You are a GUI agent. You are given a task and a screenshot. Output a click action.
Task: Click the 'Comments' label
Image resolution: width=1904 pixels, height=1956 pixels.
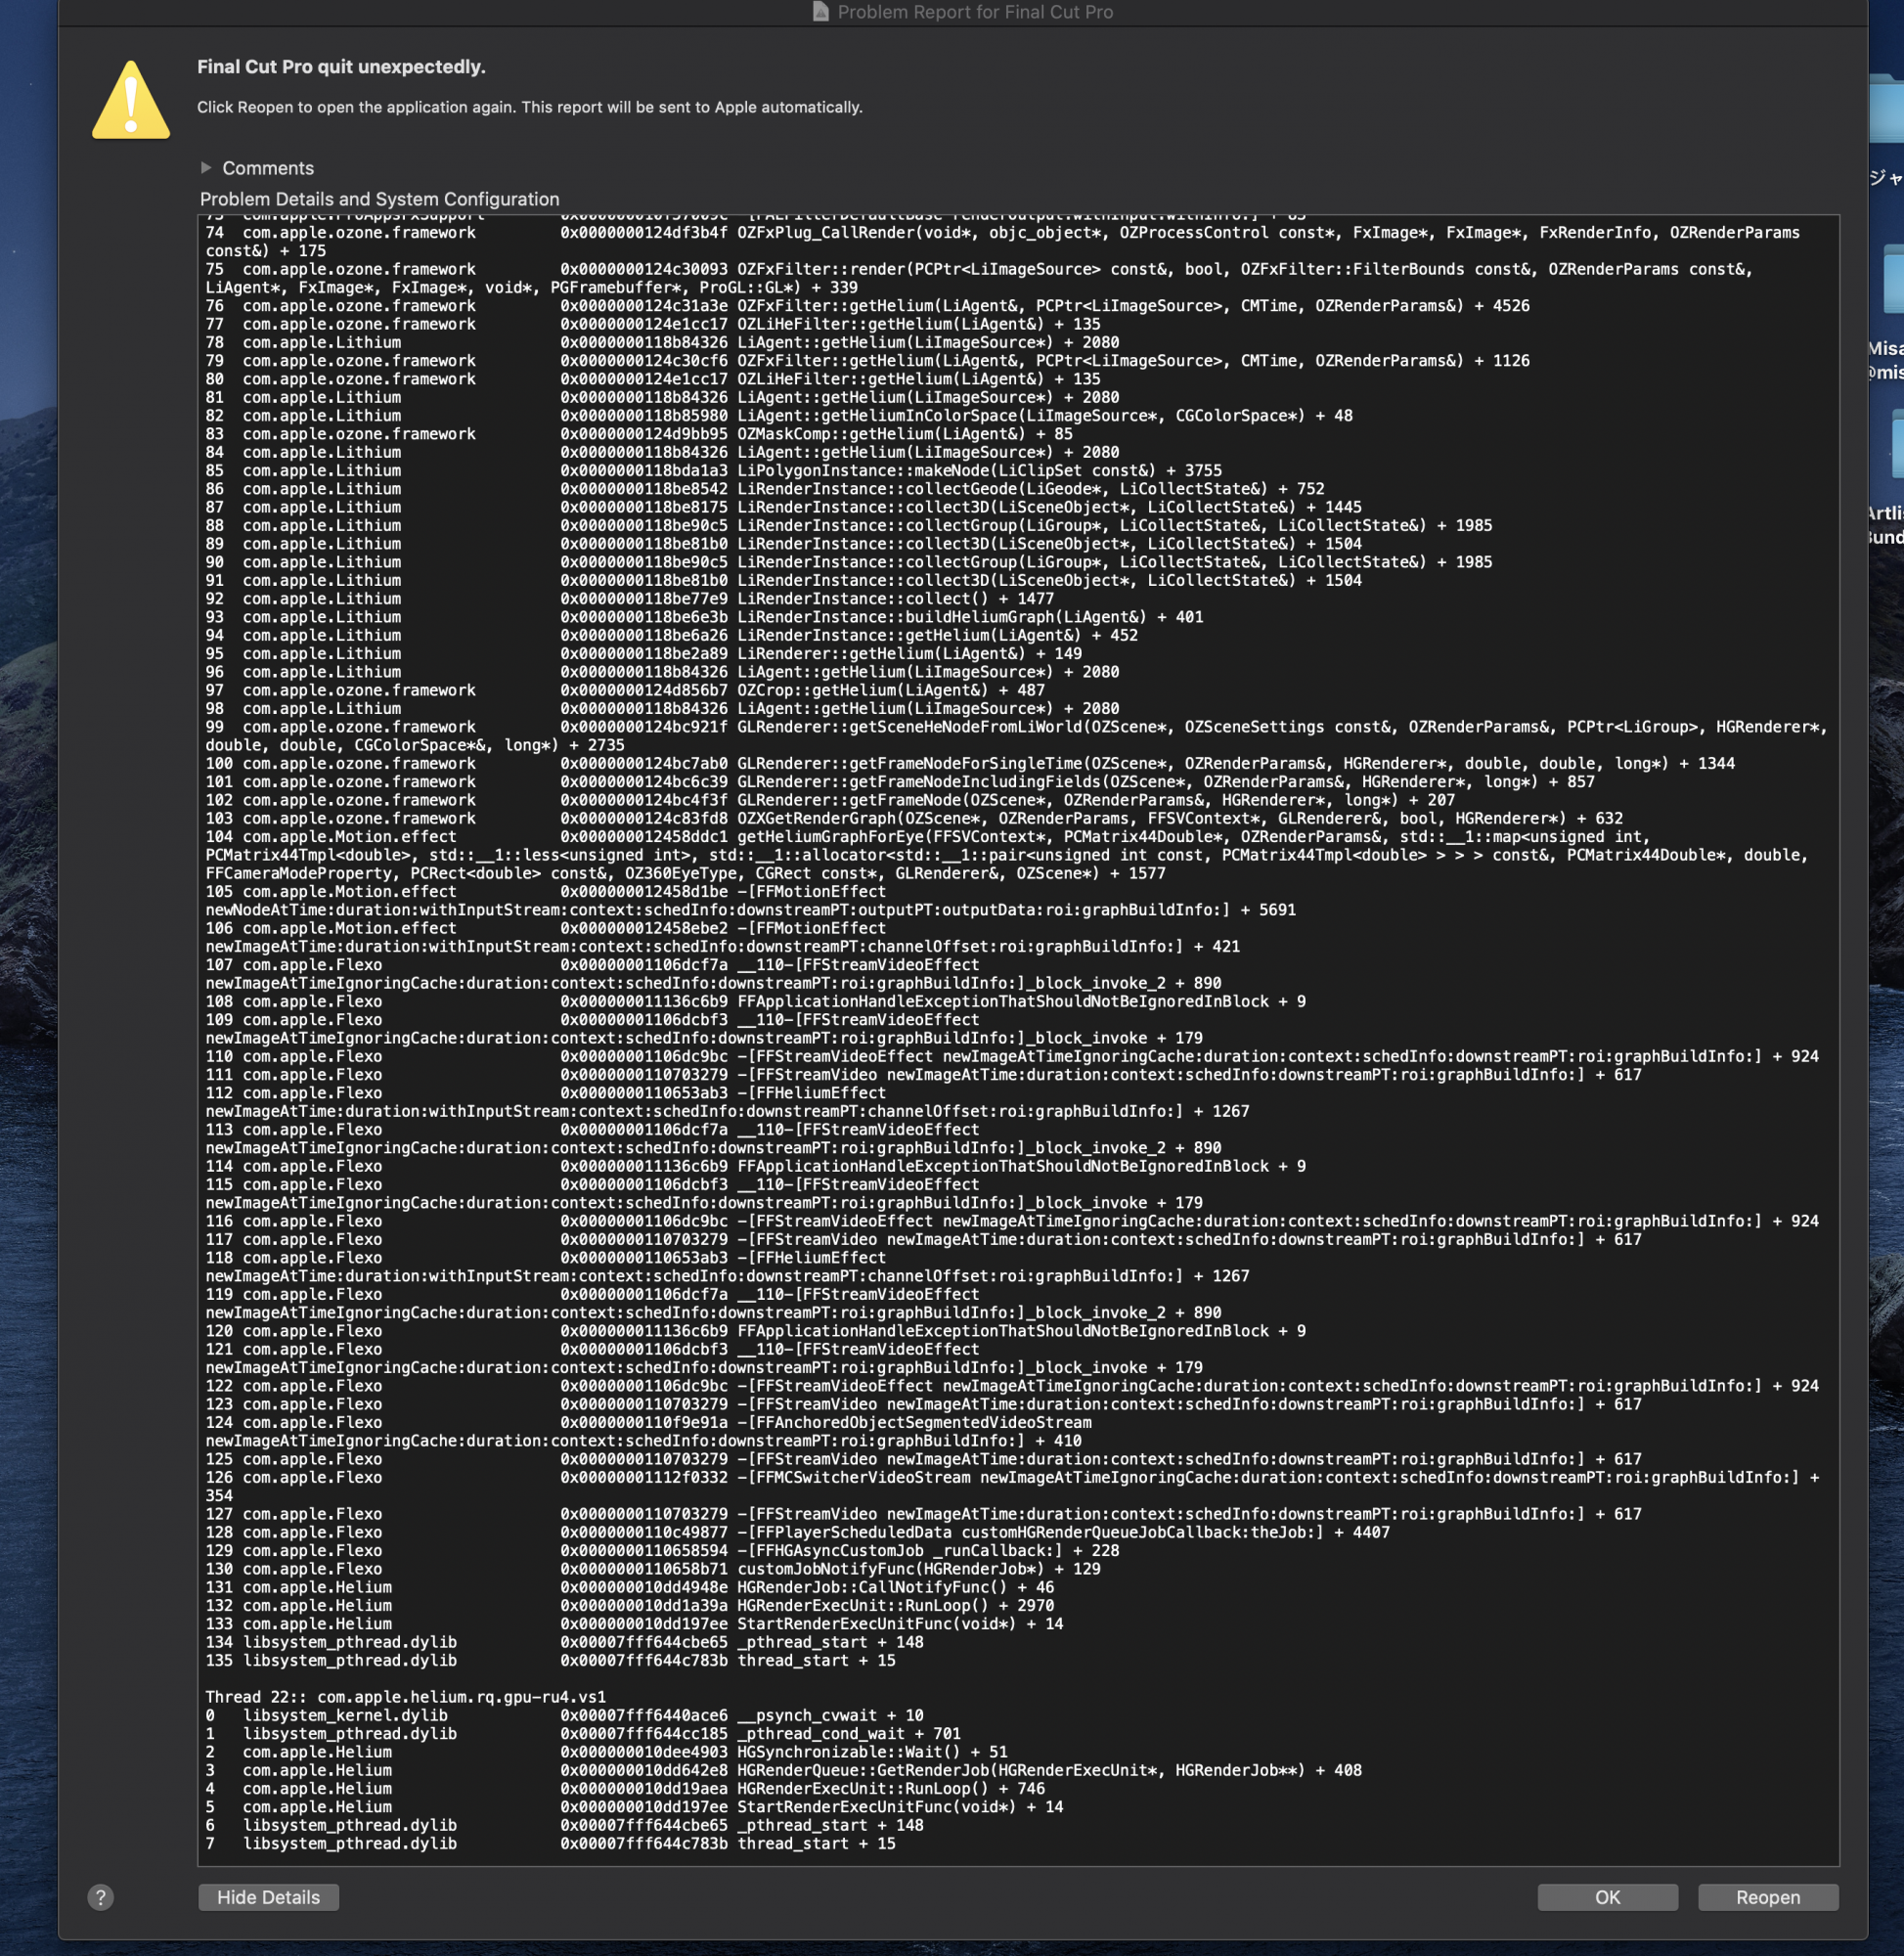click(268, 168)
